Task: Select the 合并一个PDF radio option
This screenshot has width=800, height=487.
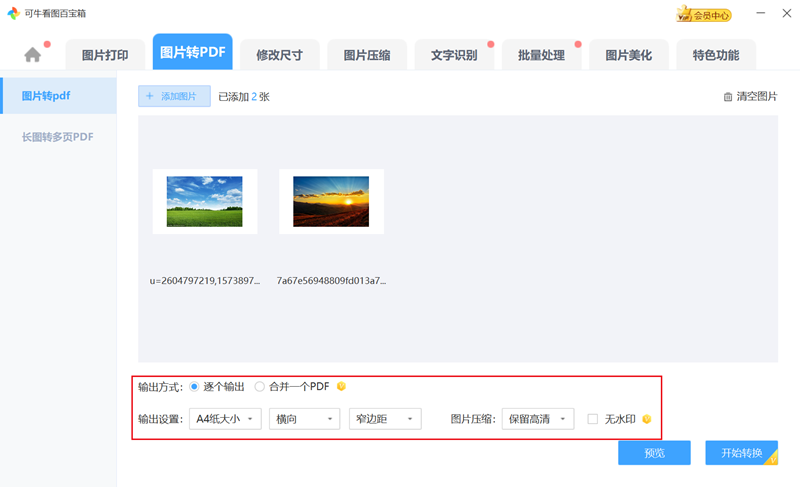Action: coord(260,387)
